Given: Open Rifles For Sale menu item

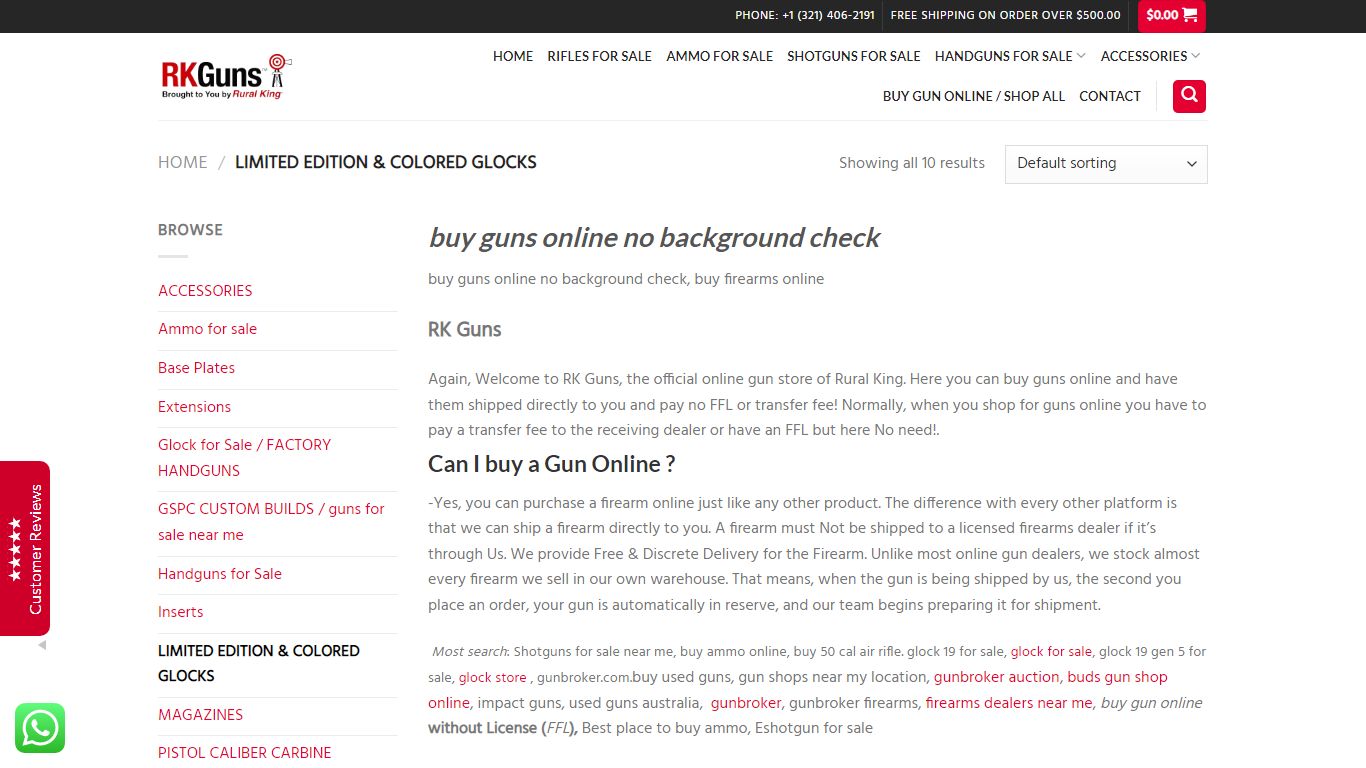Looking at the screenshot, I should pos(599,56).
